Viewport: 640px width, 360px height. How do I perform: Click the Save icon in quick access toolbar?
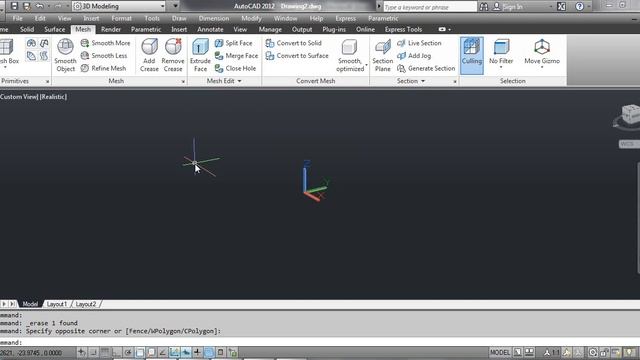pos(14,6)
